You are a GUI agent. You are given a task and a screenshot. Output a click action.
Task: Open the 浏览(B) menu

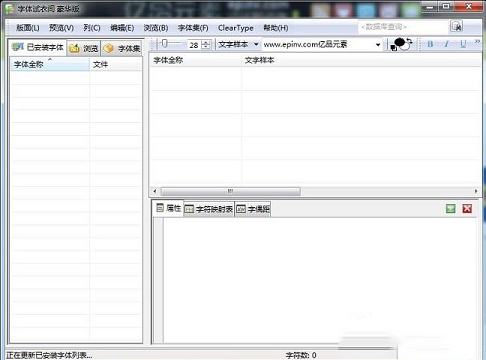coord(156,28)
